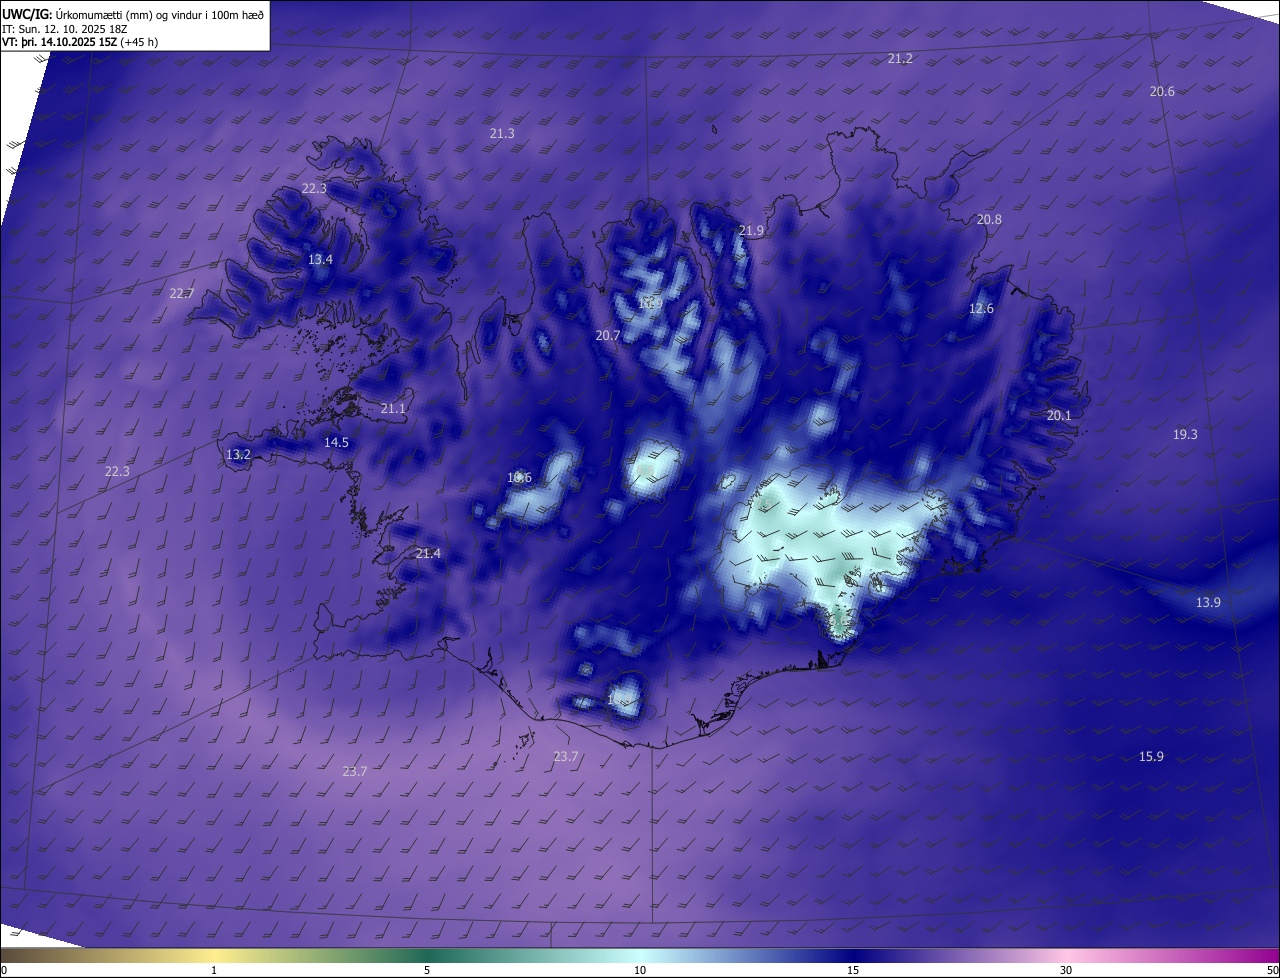Click the '15' tick on the color scale
Viewport: 1280px width, 978px height.
pyautogui.click(x=853, y=970)
